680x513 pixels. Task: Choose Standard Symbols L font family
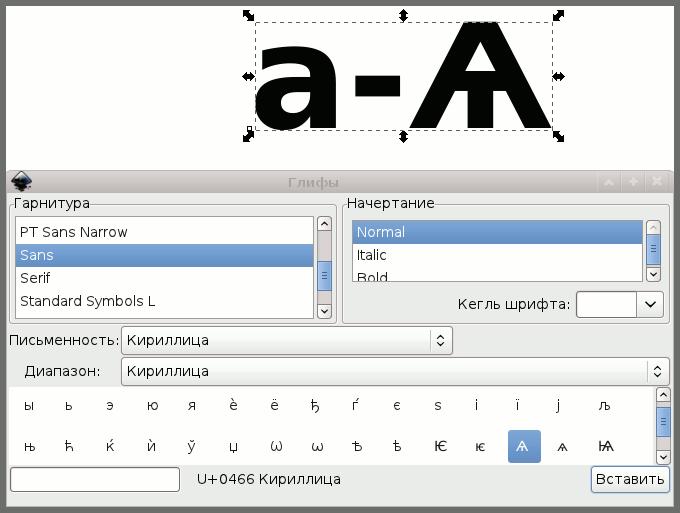click(164, 301)
